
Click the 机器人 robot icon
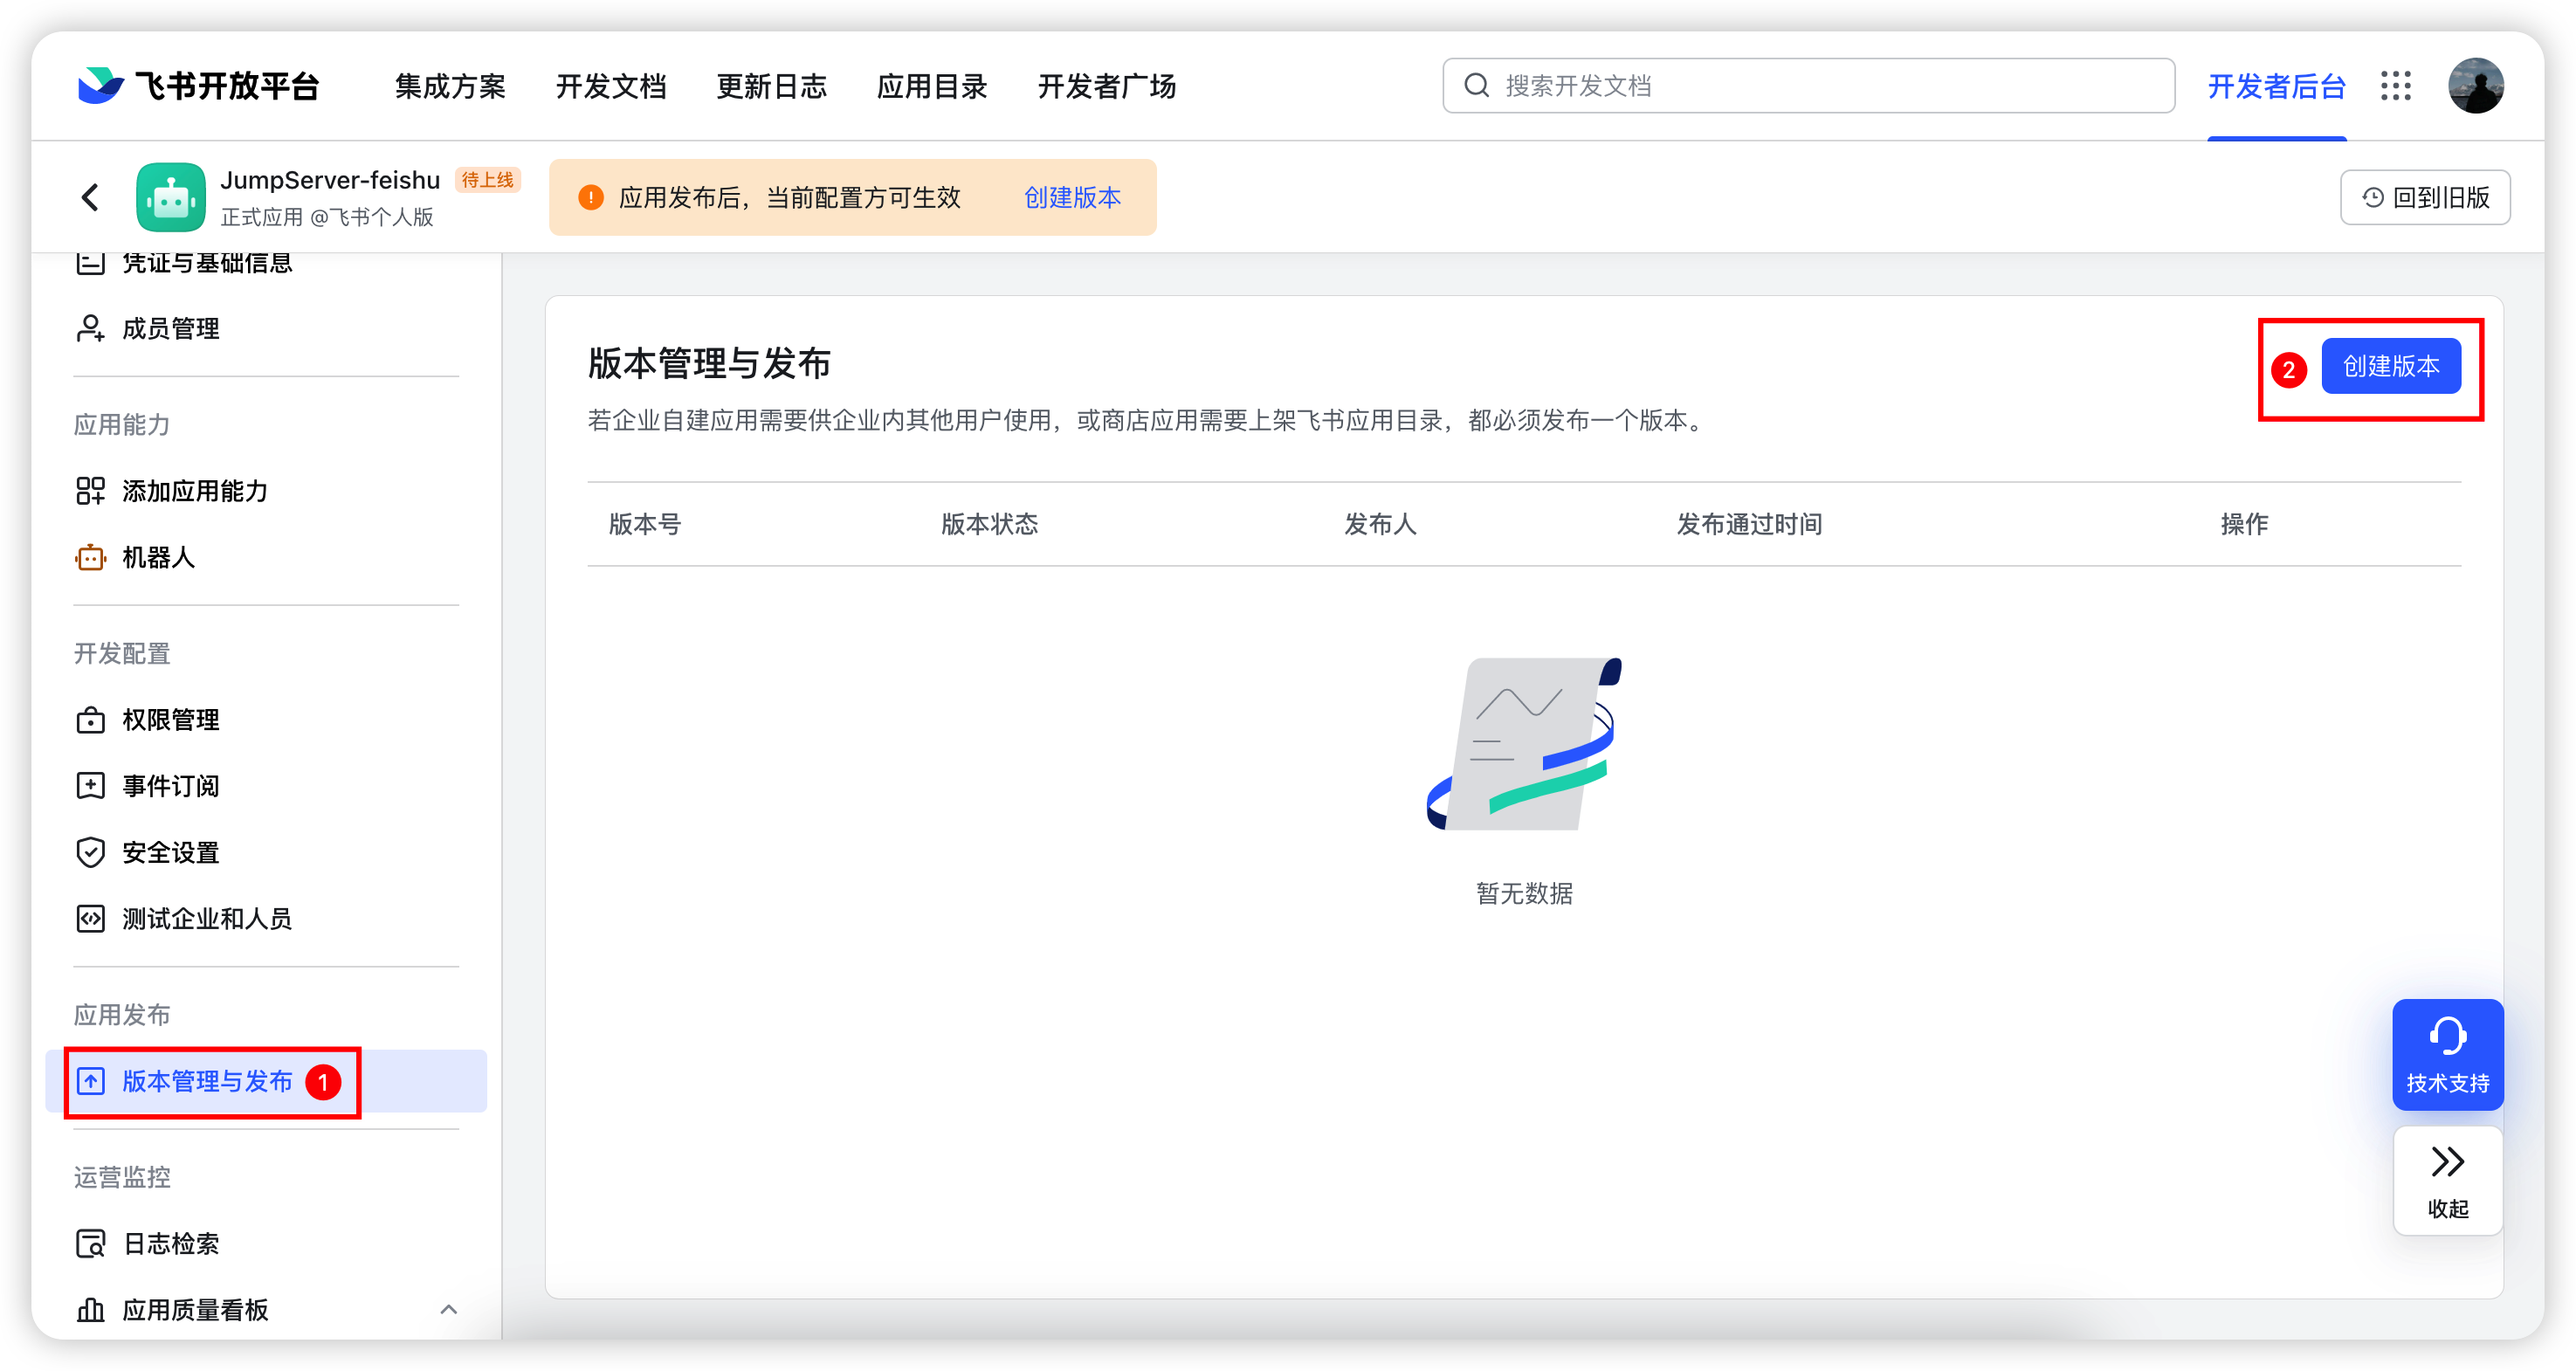tap(90, 557)
